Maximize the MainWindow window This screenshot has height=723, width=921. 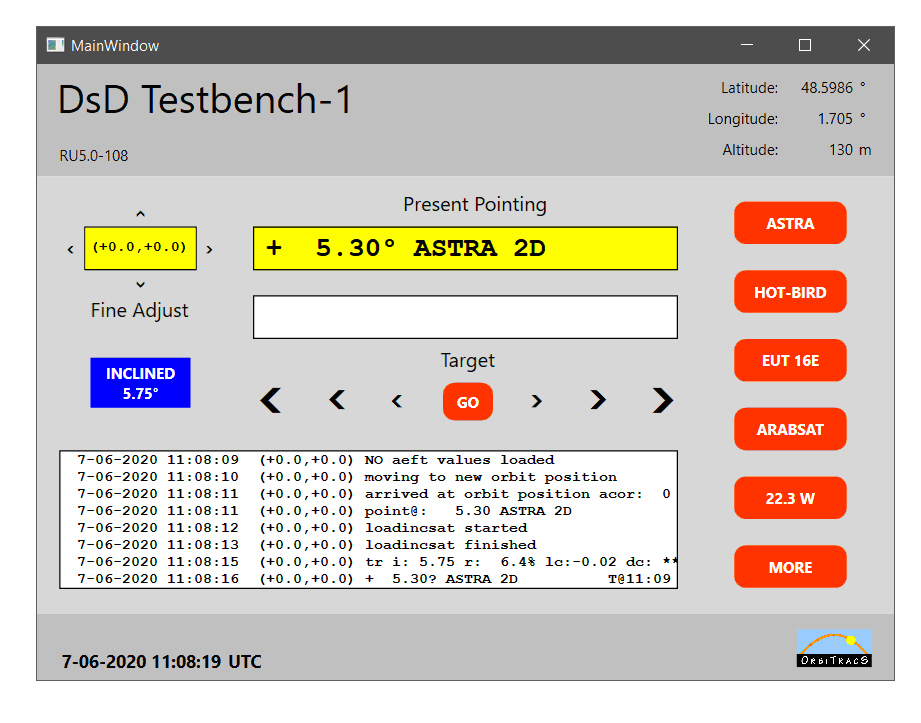805,45
